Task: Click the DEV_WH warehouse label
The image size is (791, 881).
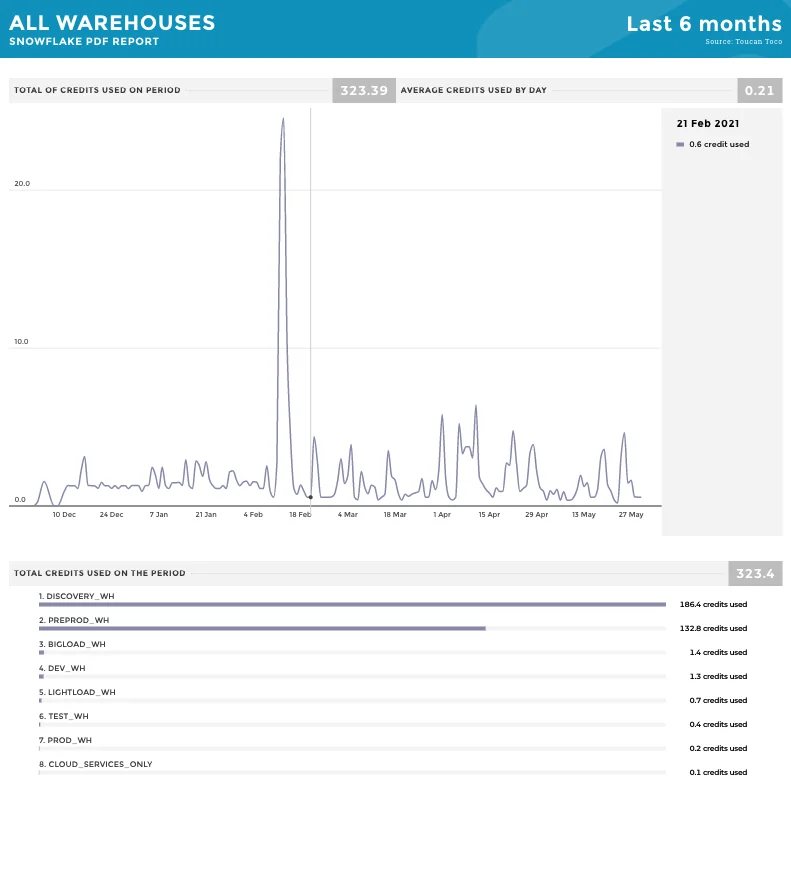Action: point(62,669)
